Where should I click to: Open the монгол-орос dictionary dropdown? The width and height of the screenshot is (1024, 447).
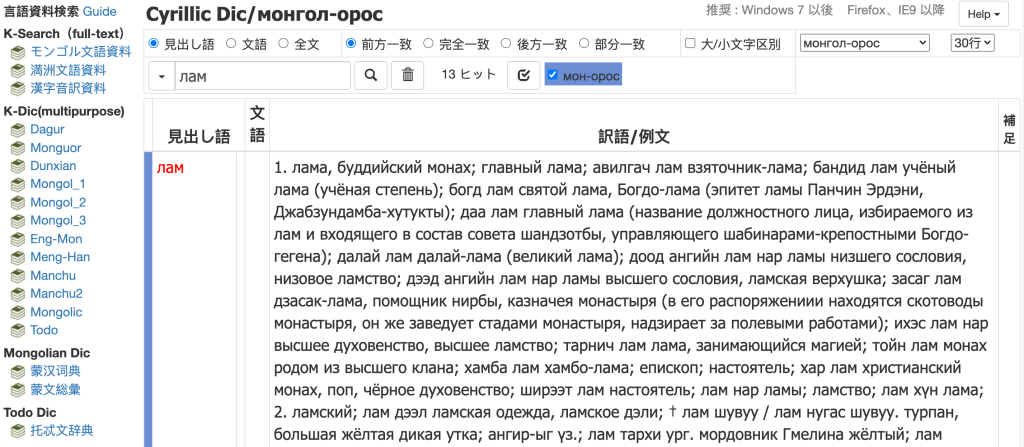(x=865, y=43)
